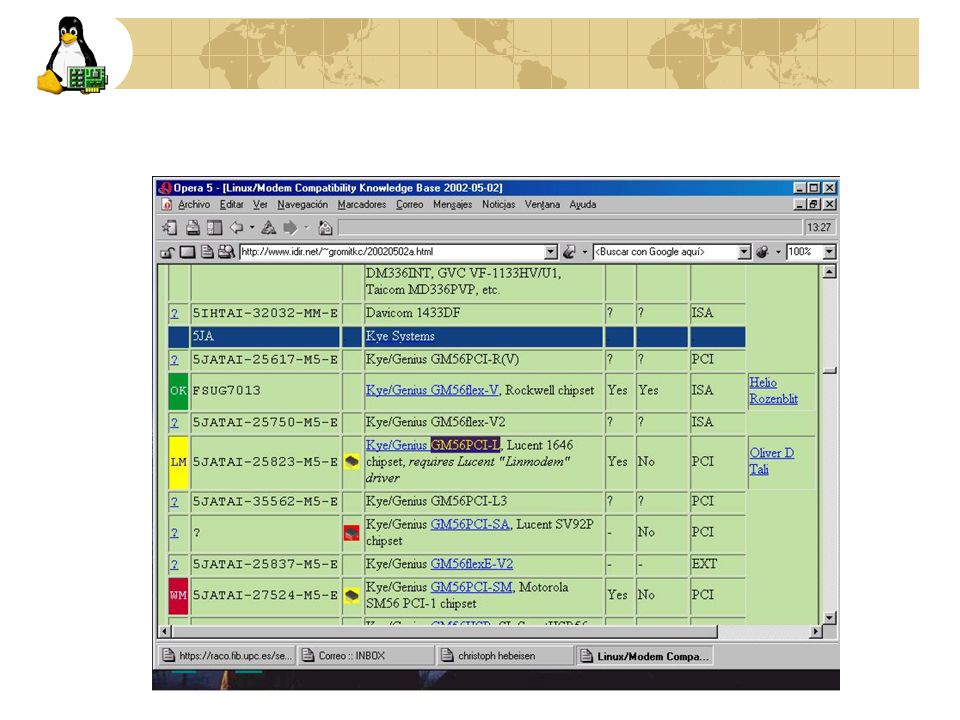Click the FSUG7013 table cell
The width and height of the screenshot is (960, 720).
click(265, 391)
